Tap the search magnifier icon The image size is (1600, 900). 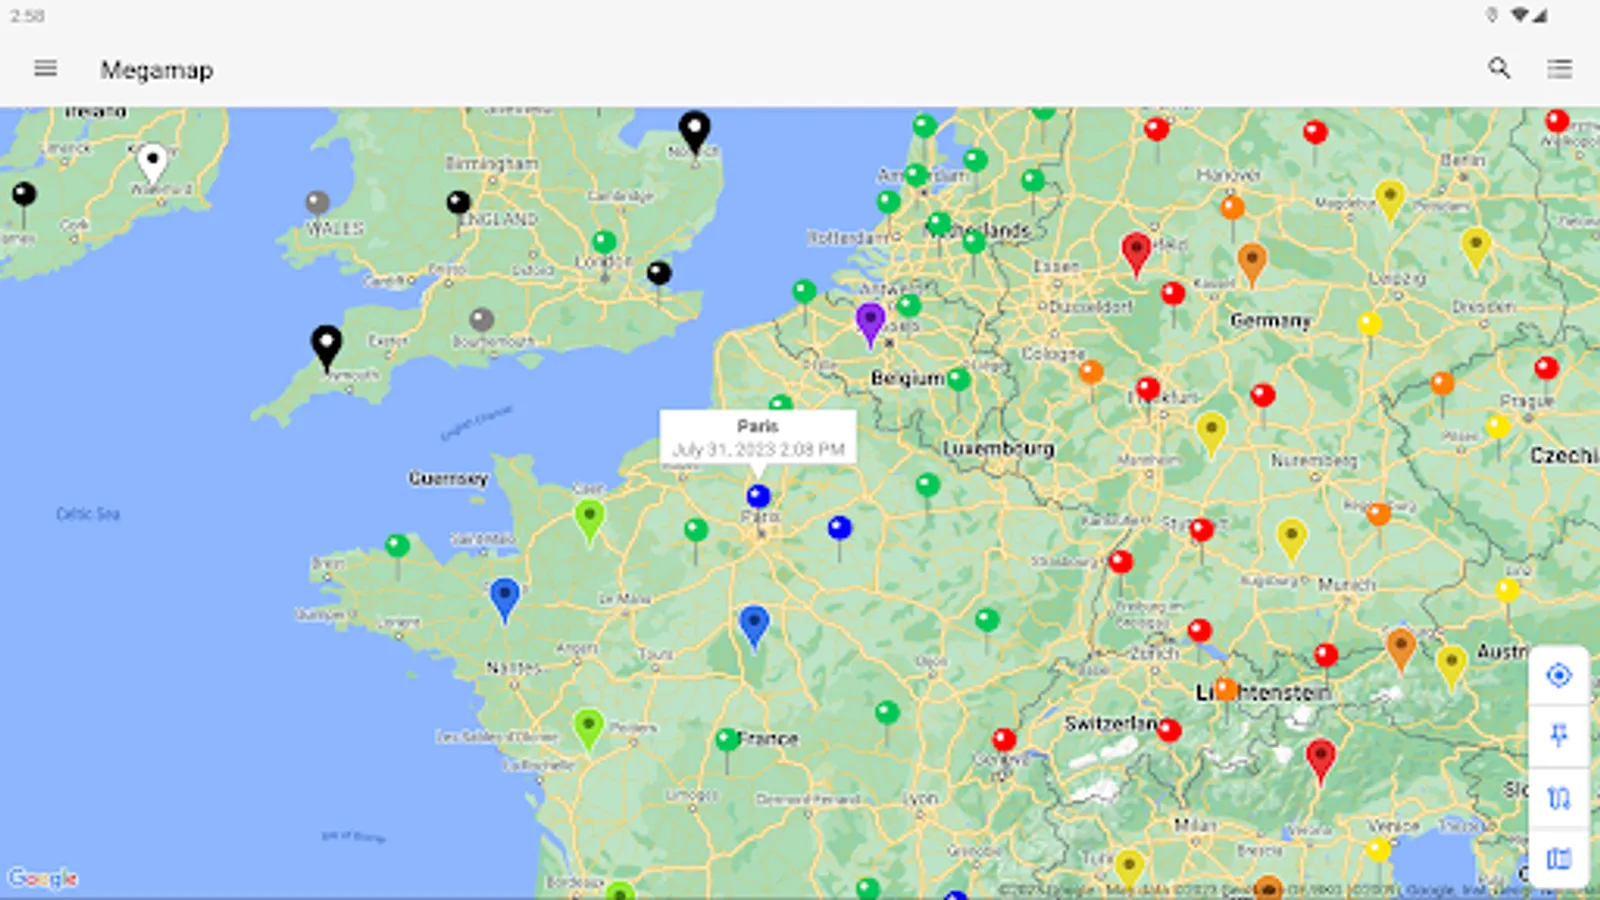1498,68
